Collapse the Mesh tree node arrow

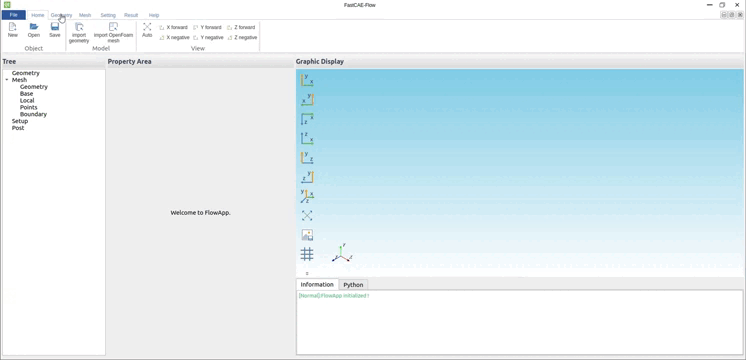[7, 80]
